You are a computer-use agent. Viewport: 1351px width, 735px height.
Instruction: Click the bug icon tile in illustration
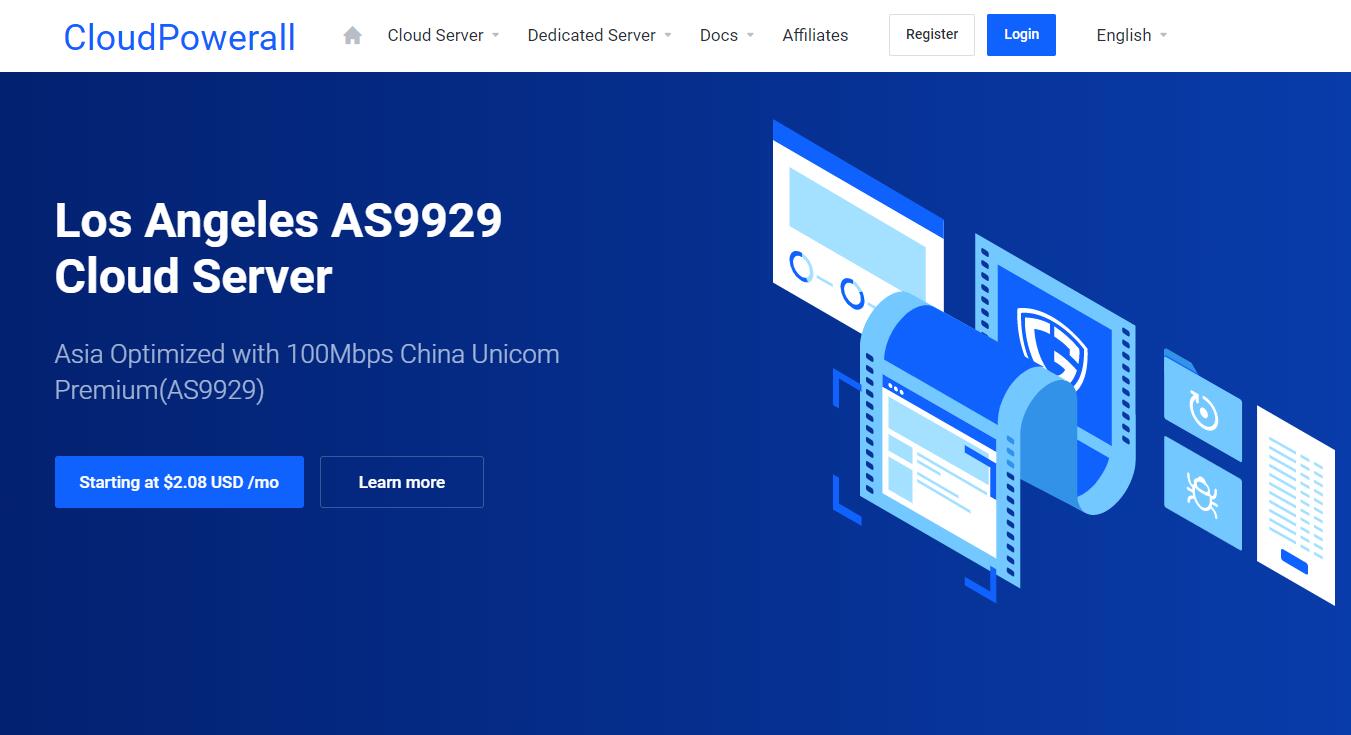pyautogui.click(x=1202, y=493)
